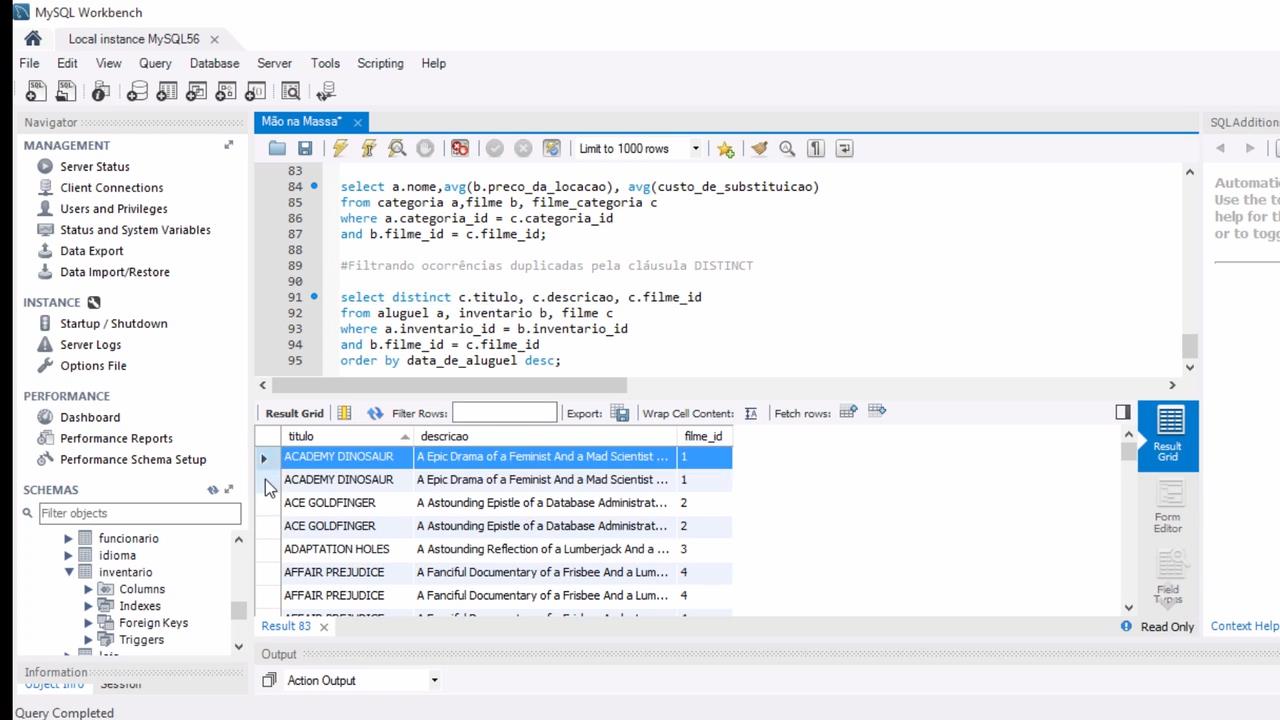Screen dimensions: 1280x720
Task: Create a new view icon
Action: pos(197,92)
